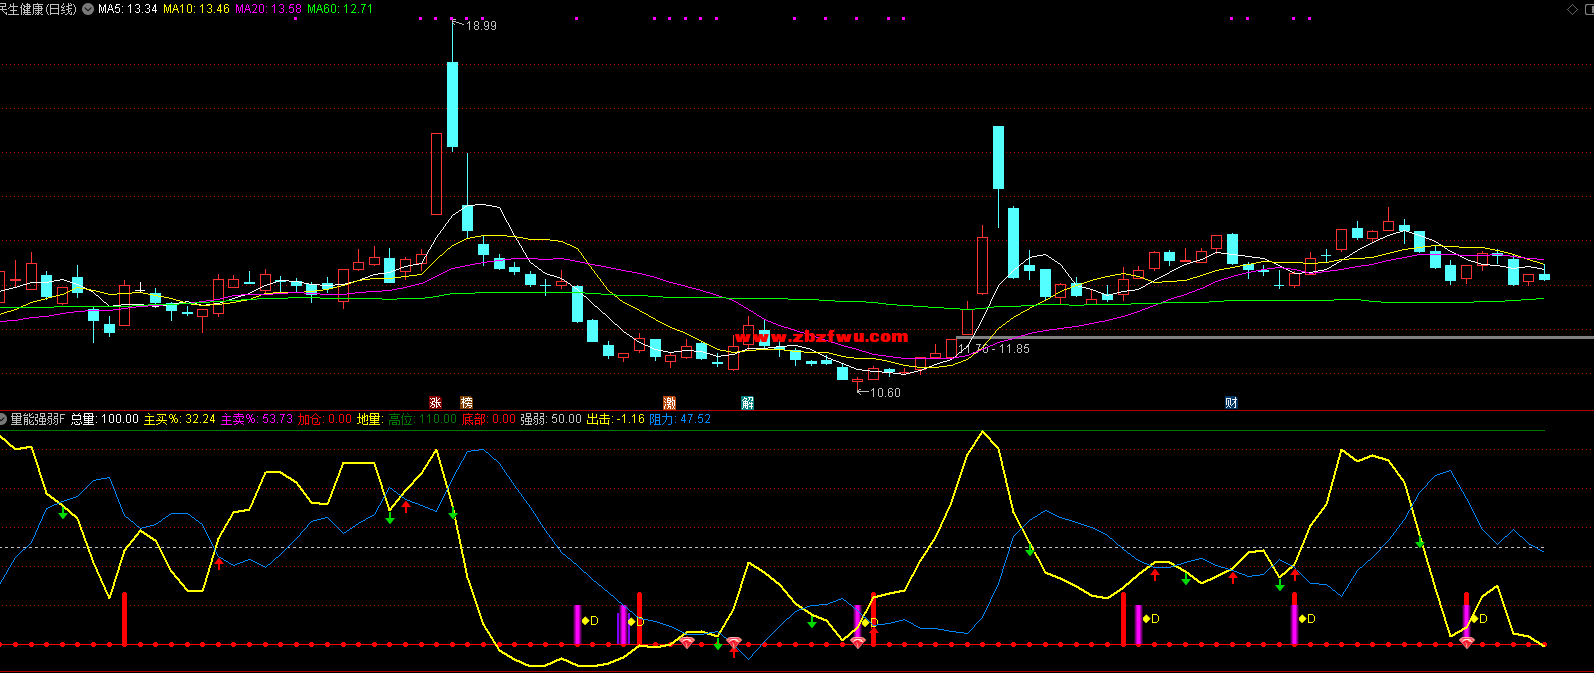Click the 阻力: 47.52 value

(680, 419)
